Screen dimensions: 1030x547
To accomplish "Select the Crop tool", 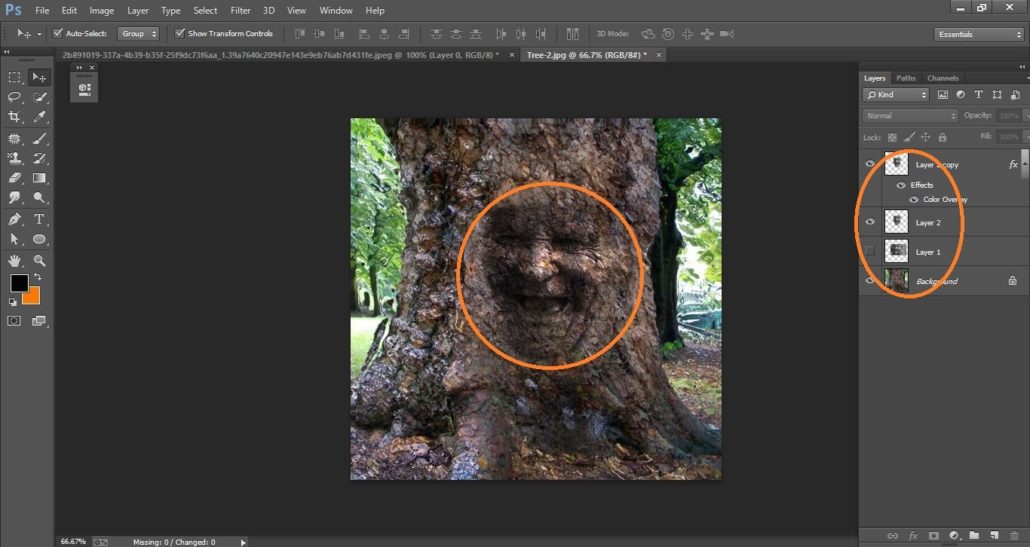I will tap(14, 117).
